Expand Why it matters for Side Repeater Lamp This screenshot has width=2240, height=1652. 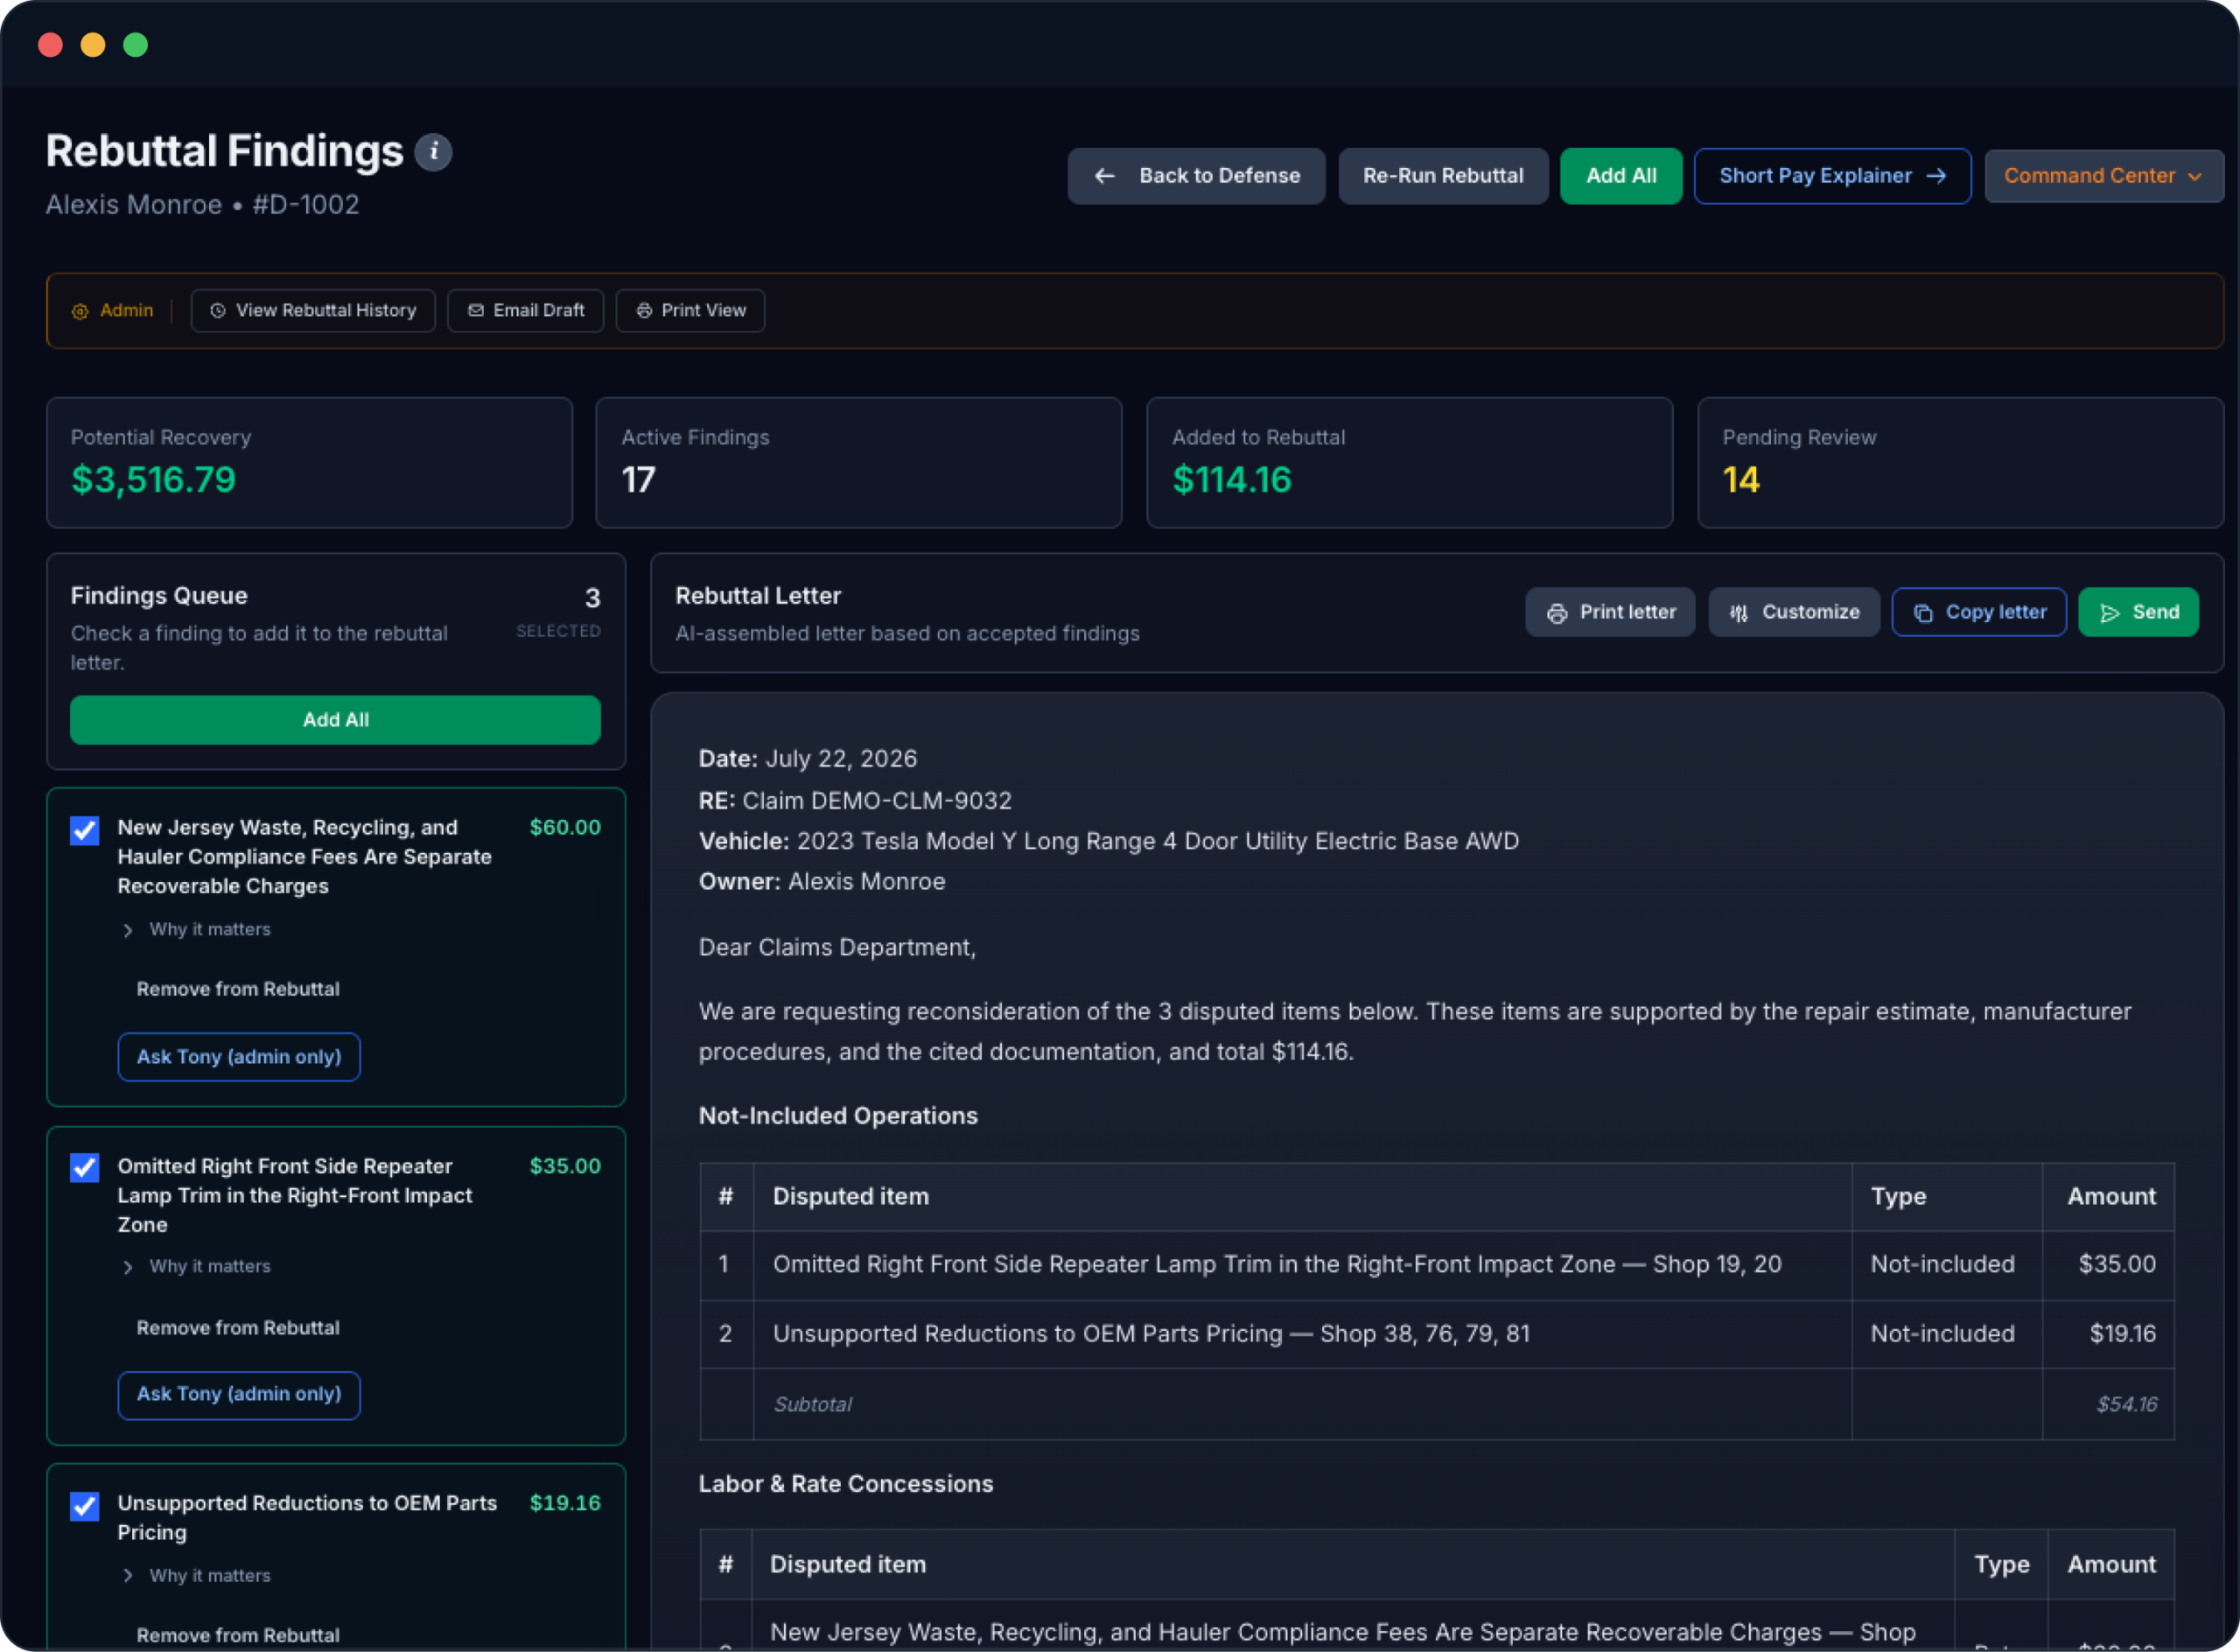[197, 1267]
